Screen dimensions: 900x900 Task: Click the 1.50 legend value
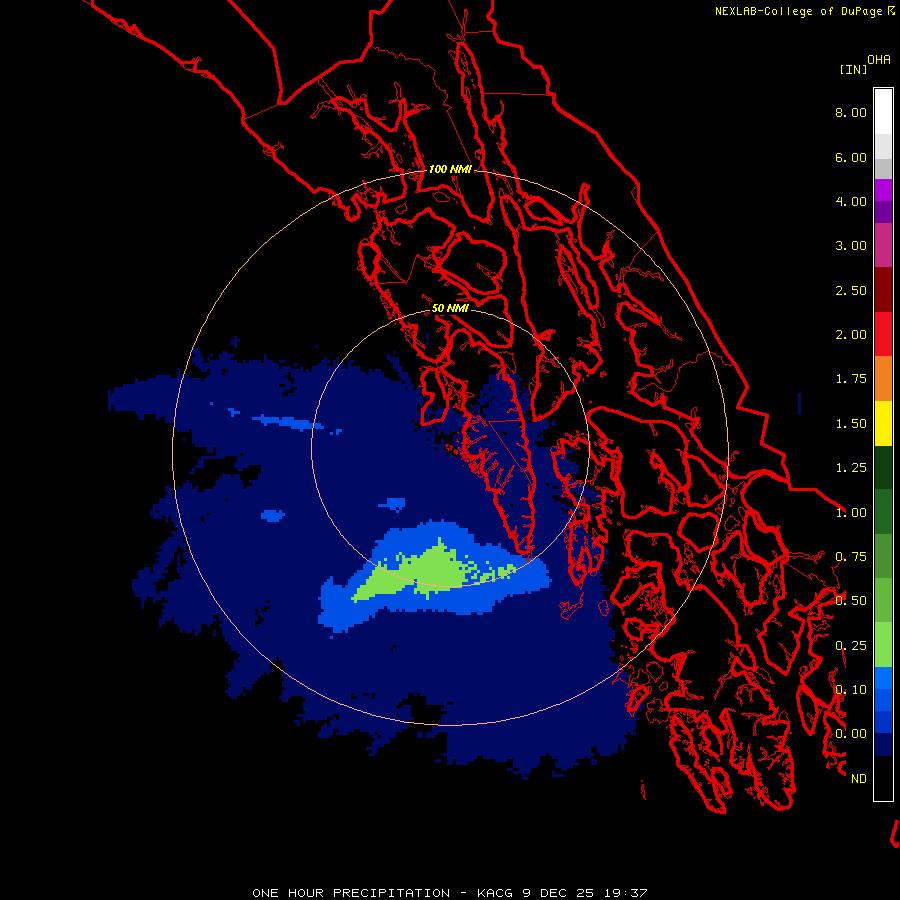[851, 424]
